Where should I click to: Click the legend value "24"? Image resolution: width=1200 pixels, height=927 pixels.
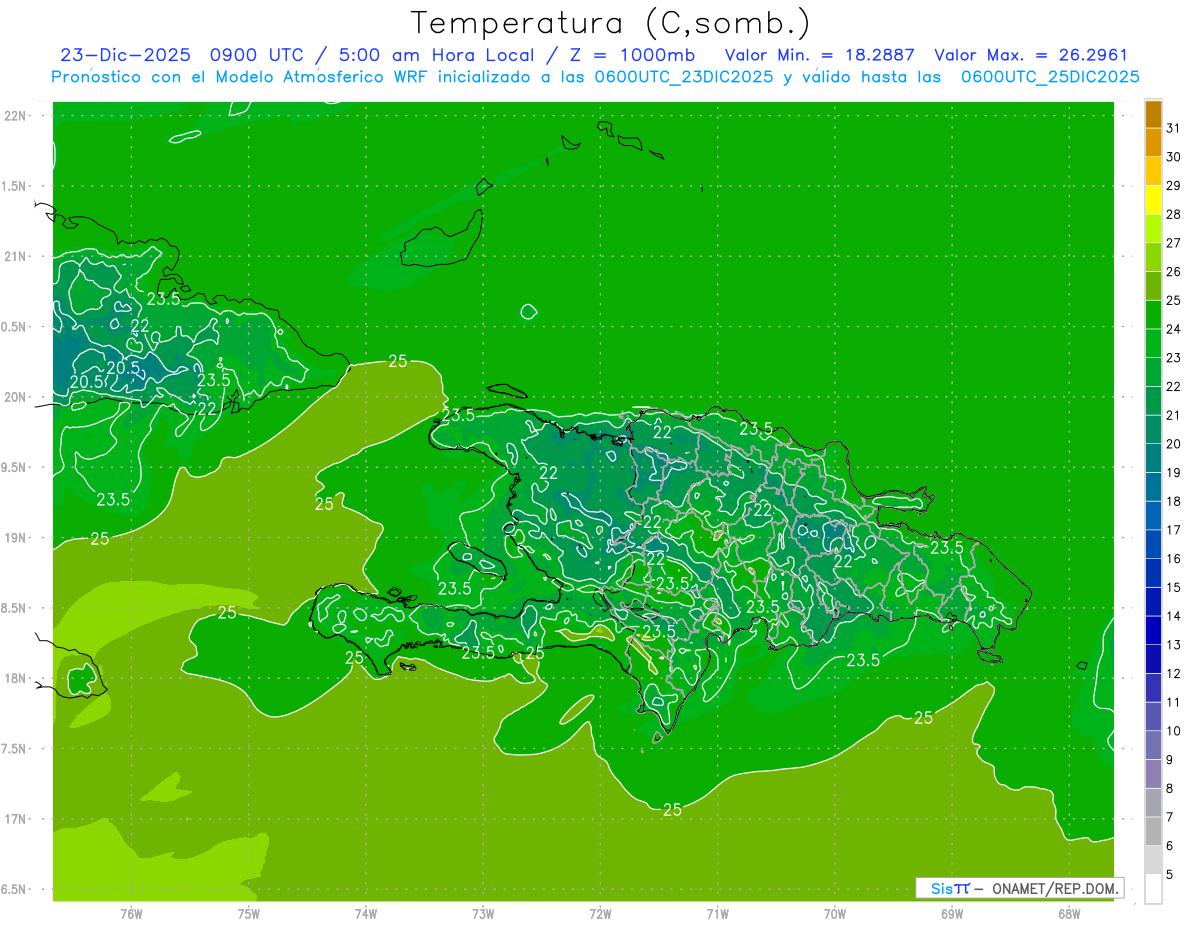(1174, 329)
